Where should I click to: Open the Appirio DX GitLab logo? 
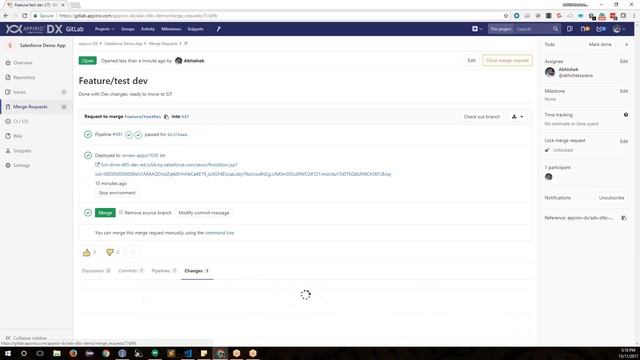click(44, 29)
